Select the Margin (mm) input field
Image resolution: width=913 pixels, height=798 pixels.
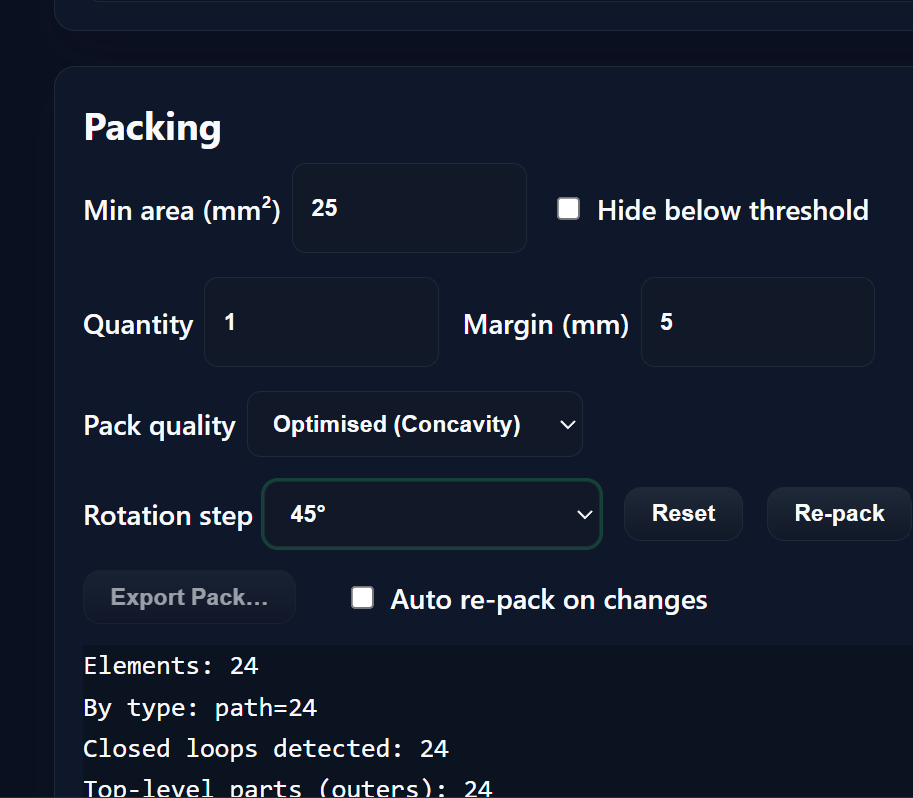coord(757,322)
